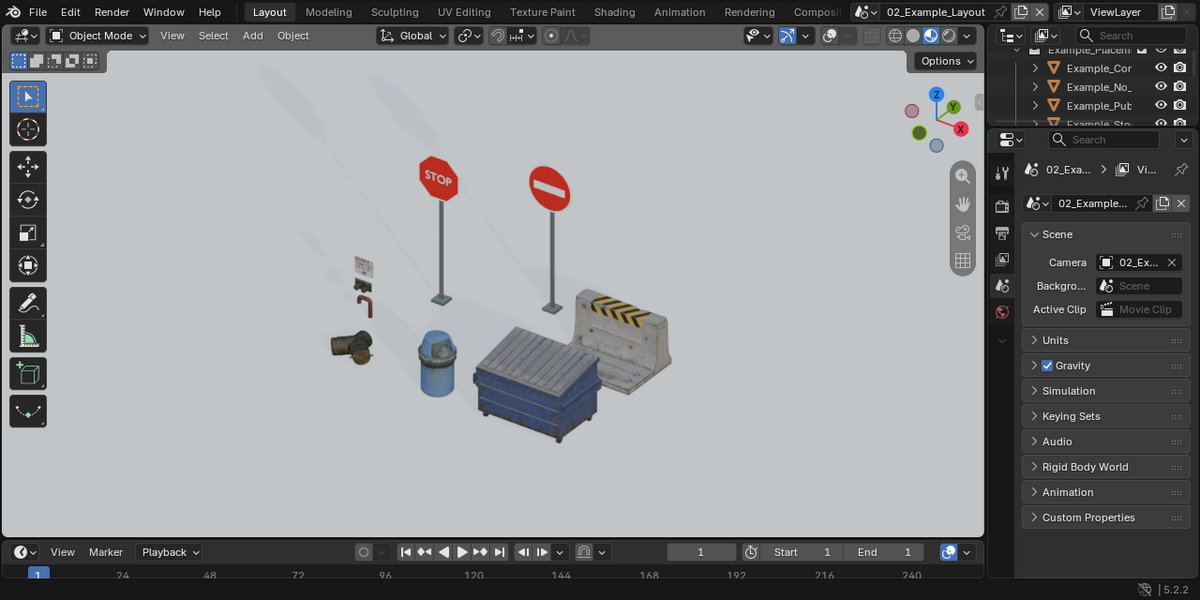
Task: Toggle the Gravity checkbox
Action: (1047, 366)
